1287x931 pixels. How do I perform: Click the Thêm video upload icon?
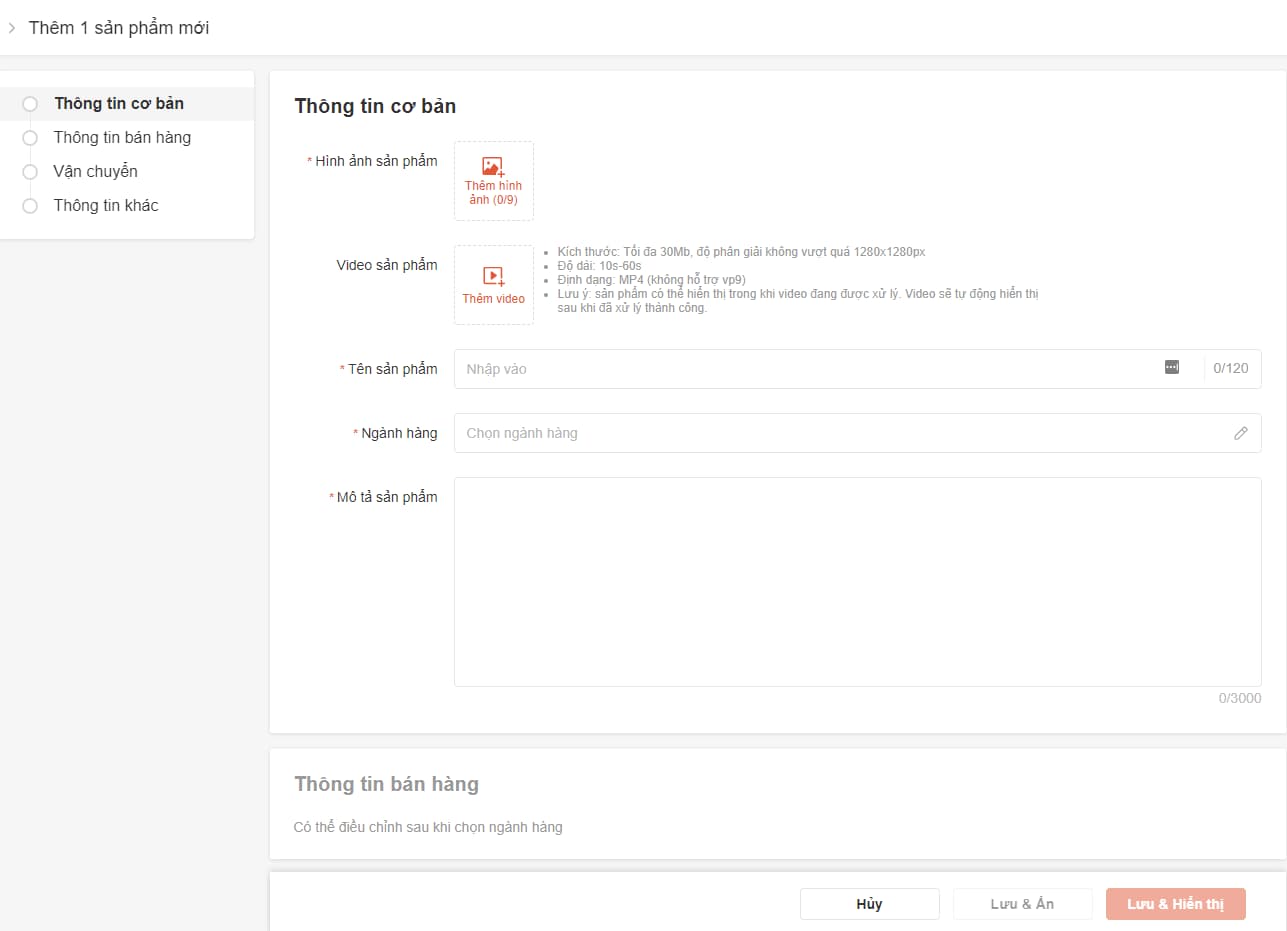493,275
